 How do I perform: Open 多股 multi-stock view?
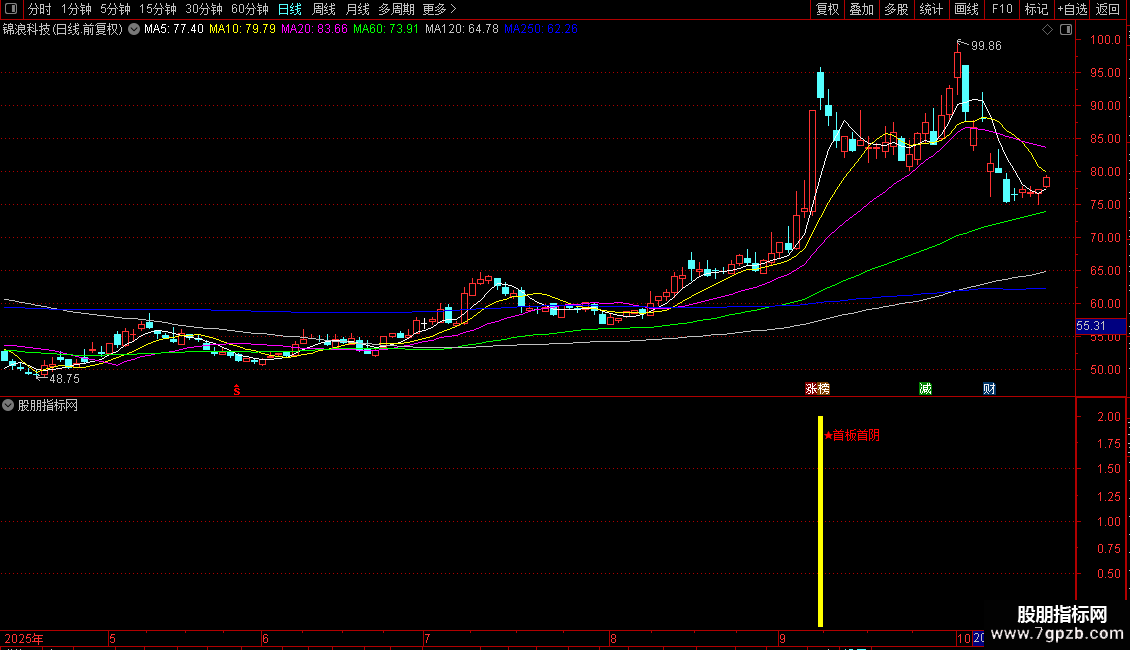pos(896,9)
